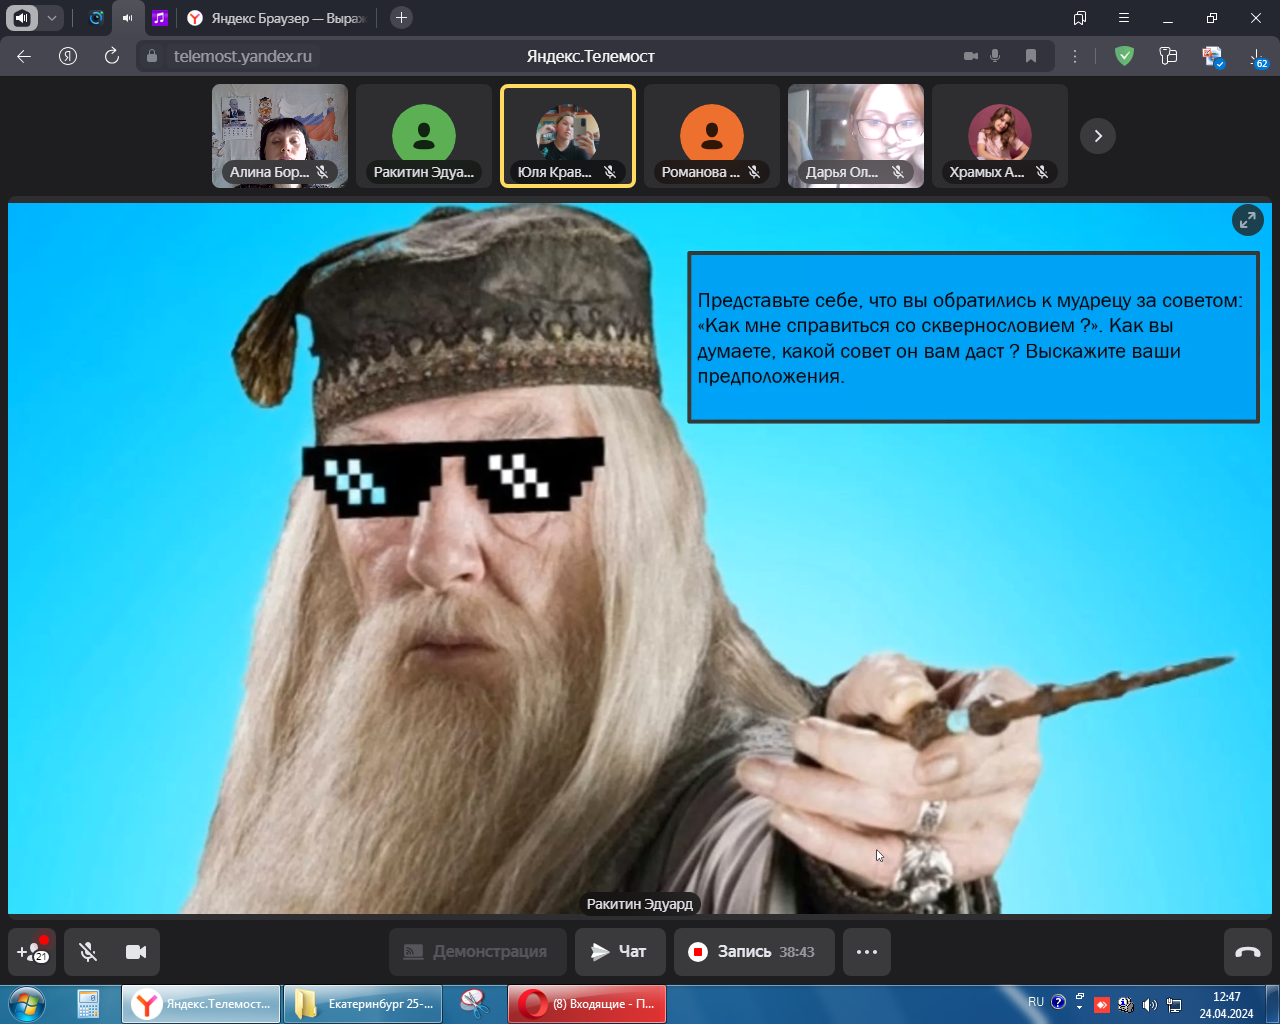Open the Yandex home button

tap(68, 56)
